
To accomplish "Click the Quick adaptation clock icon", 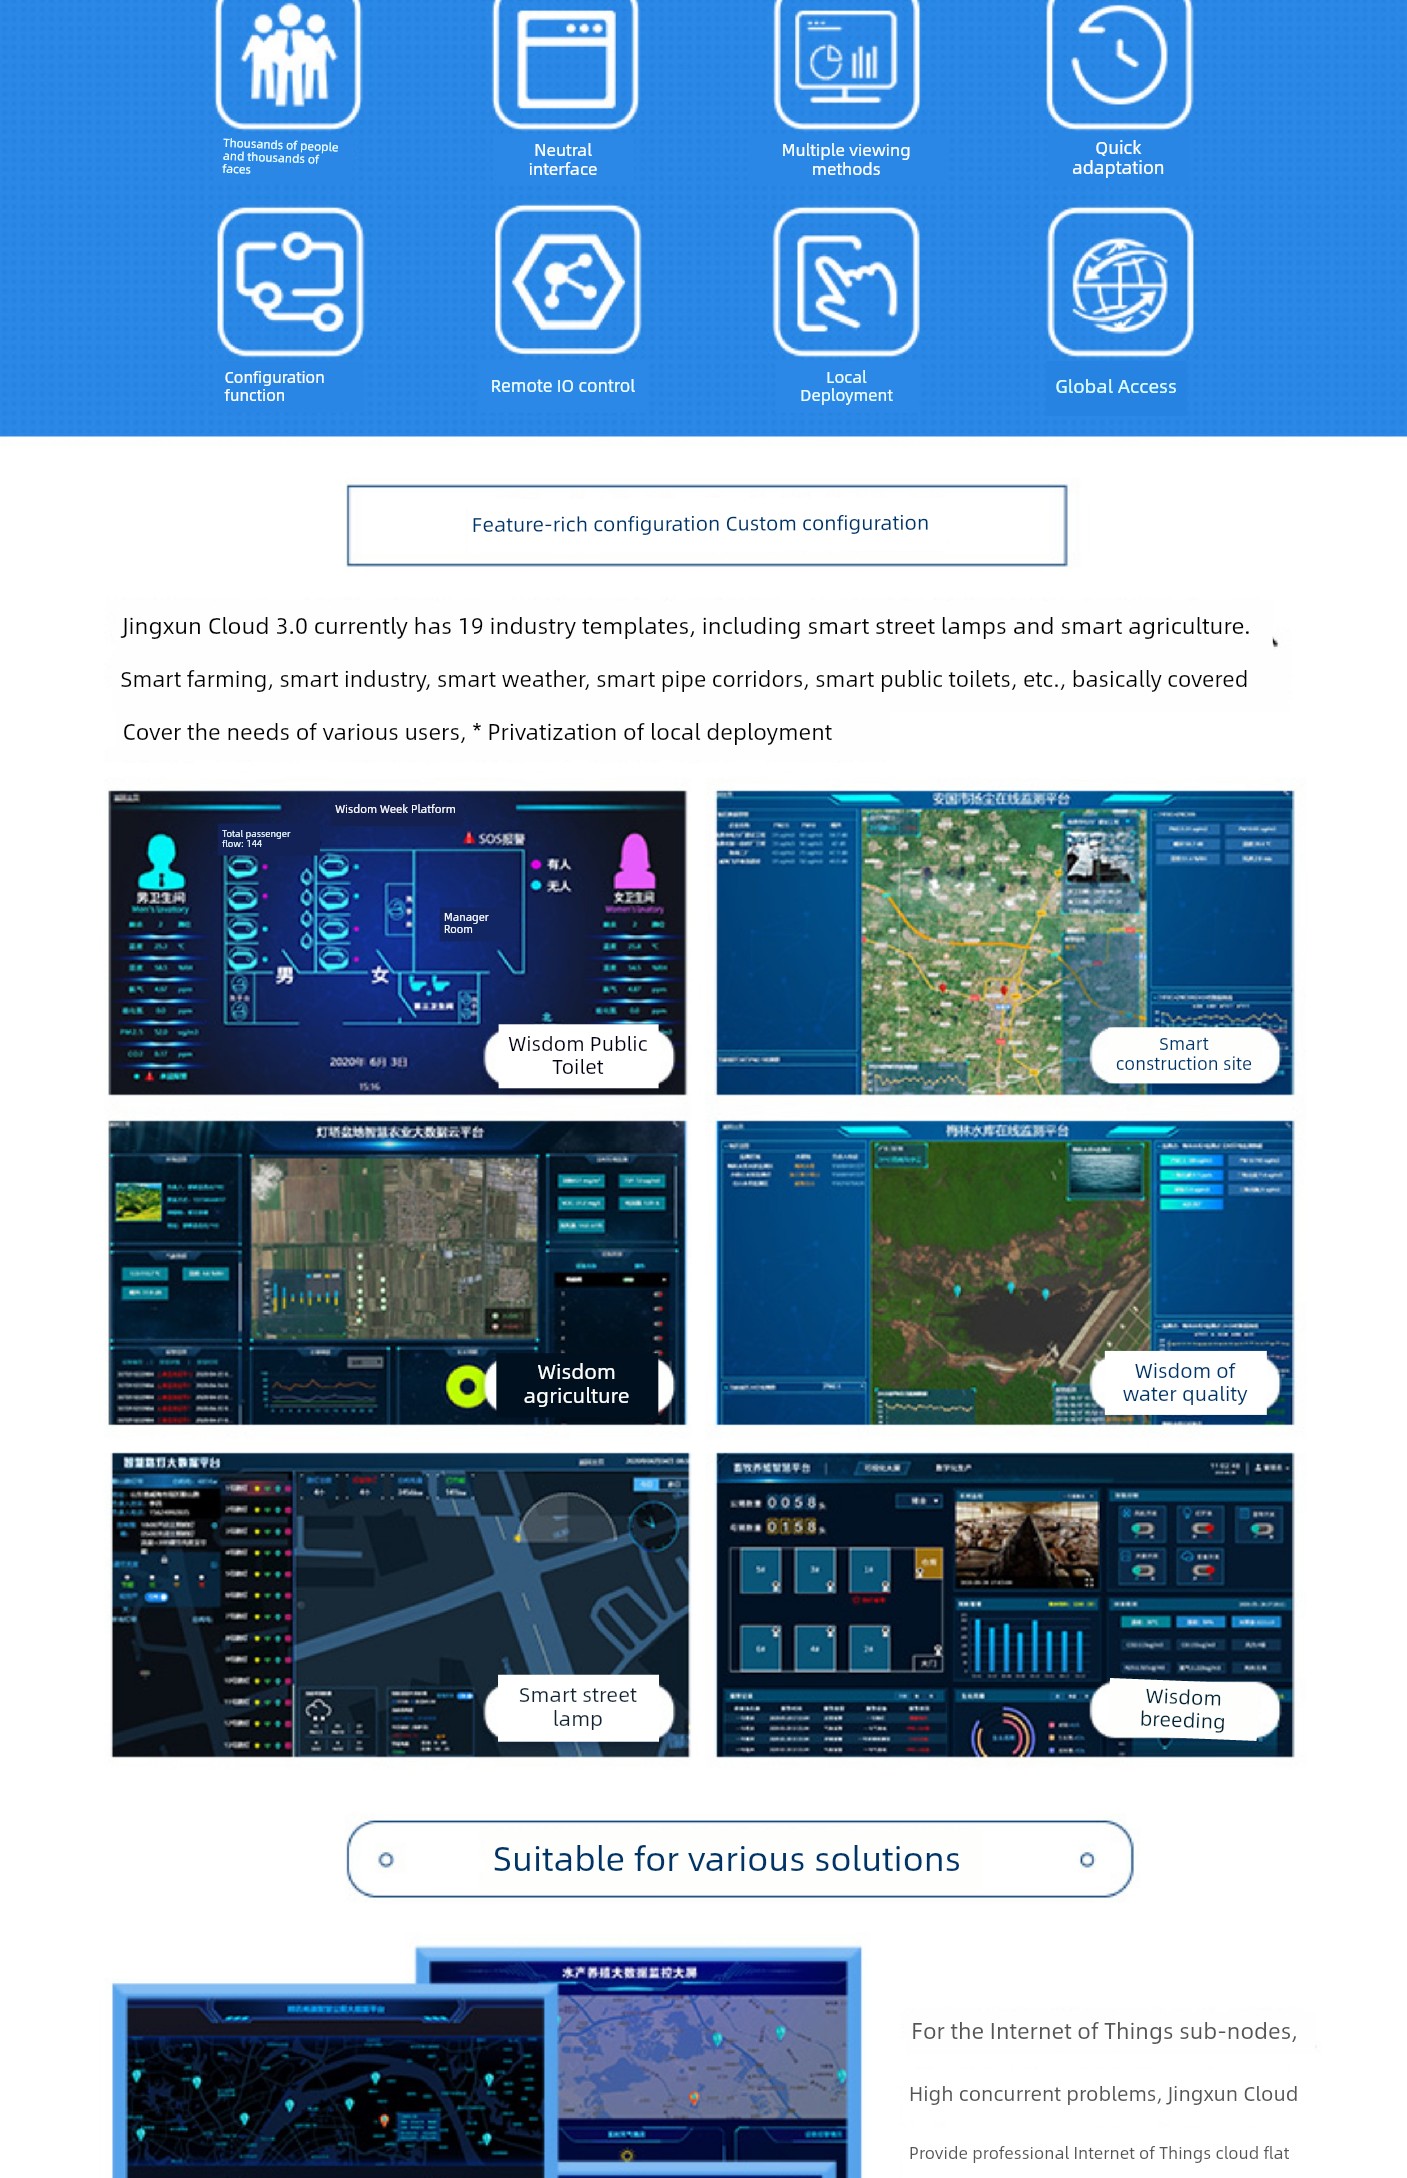I will (1119, 62).
